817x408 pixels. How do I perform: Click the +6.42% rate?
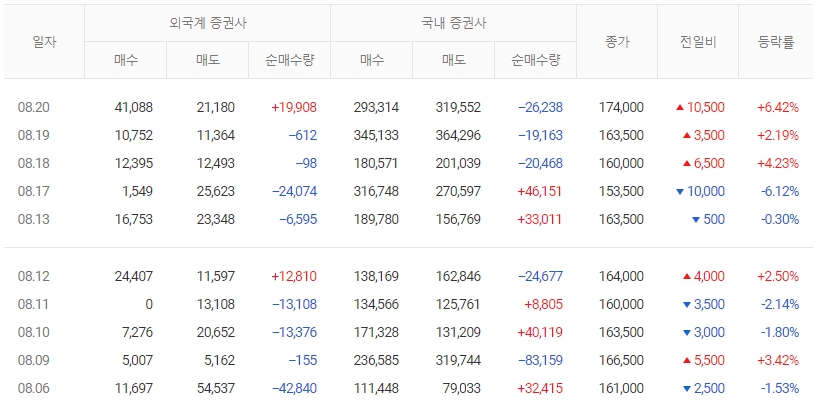[778, 108]
